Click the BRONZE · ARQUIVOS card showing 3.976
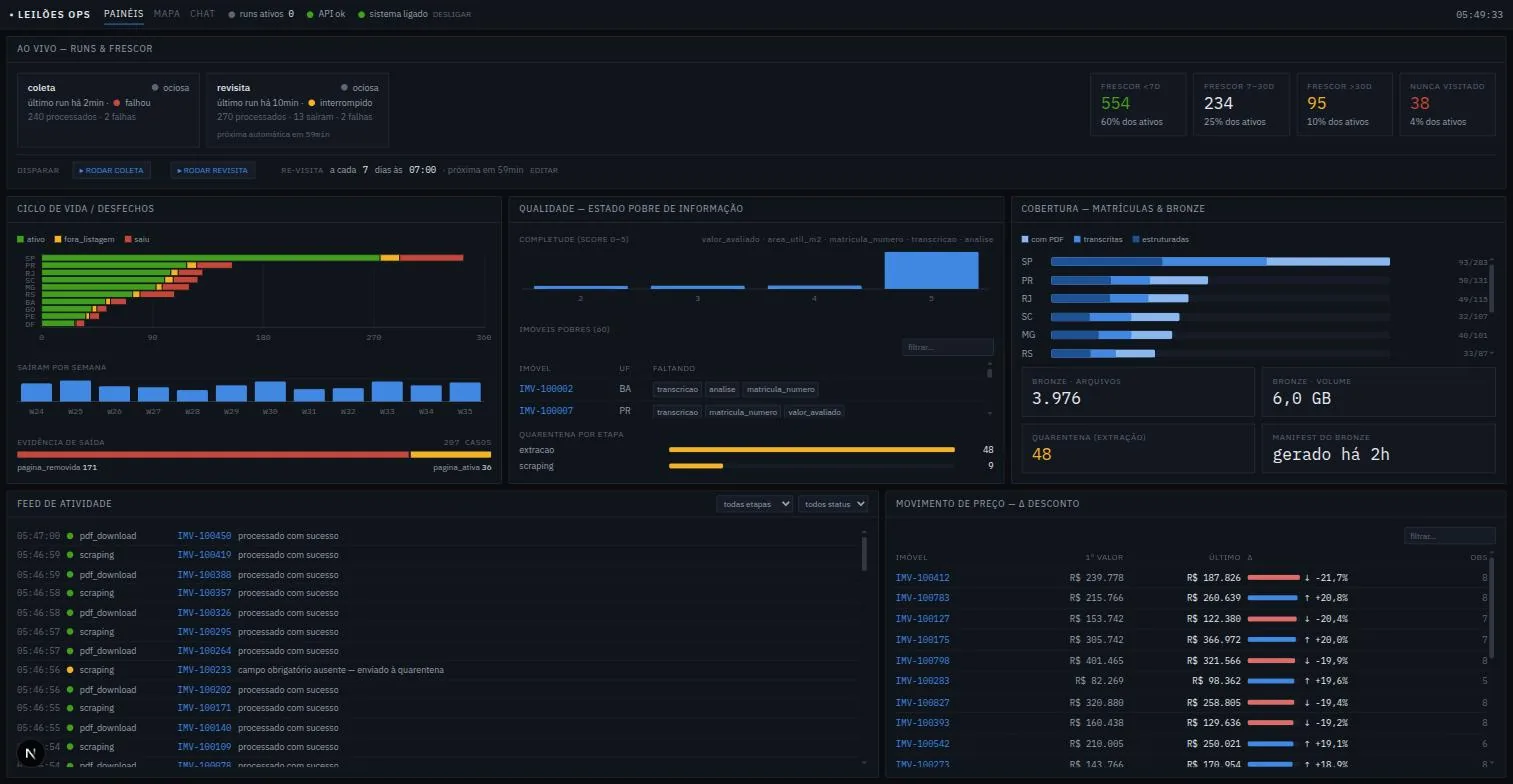The image size is (1513, 784). click(x=1138, y=392)
